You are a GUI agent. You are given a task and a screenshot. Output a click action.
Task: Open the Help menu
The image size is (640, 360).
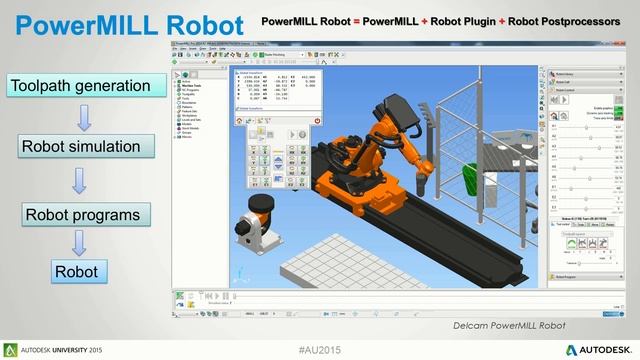[222, 49]
